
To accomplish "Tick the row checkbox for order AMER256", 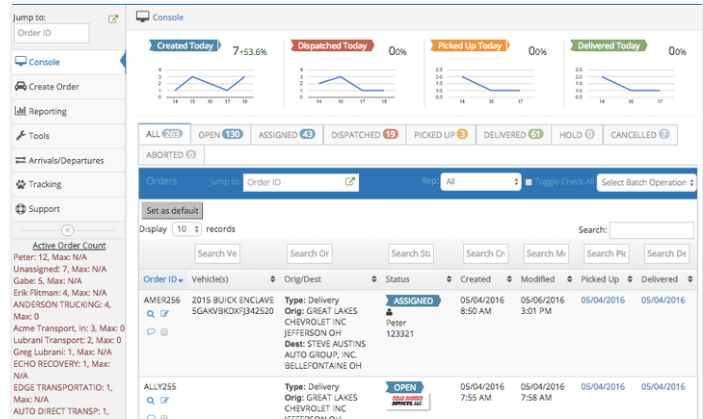I will [x=164, y=332].
